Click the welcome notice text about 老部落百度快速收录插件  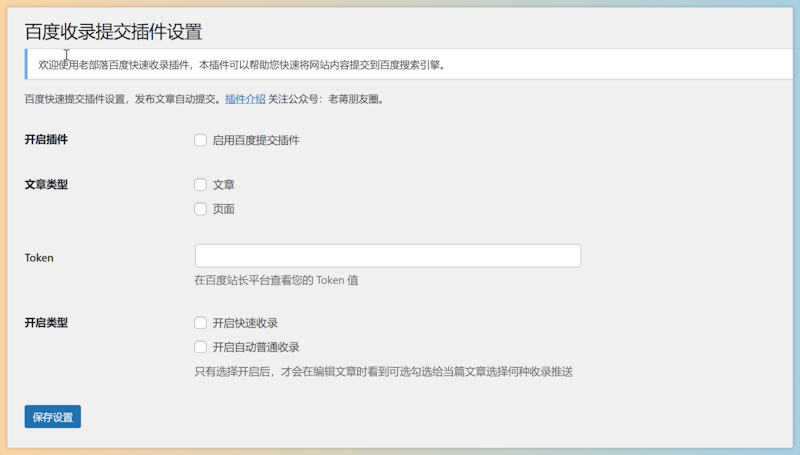tap(242, 65)
